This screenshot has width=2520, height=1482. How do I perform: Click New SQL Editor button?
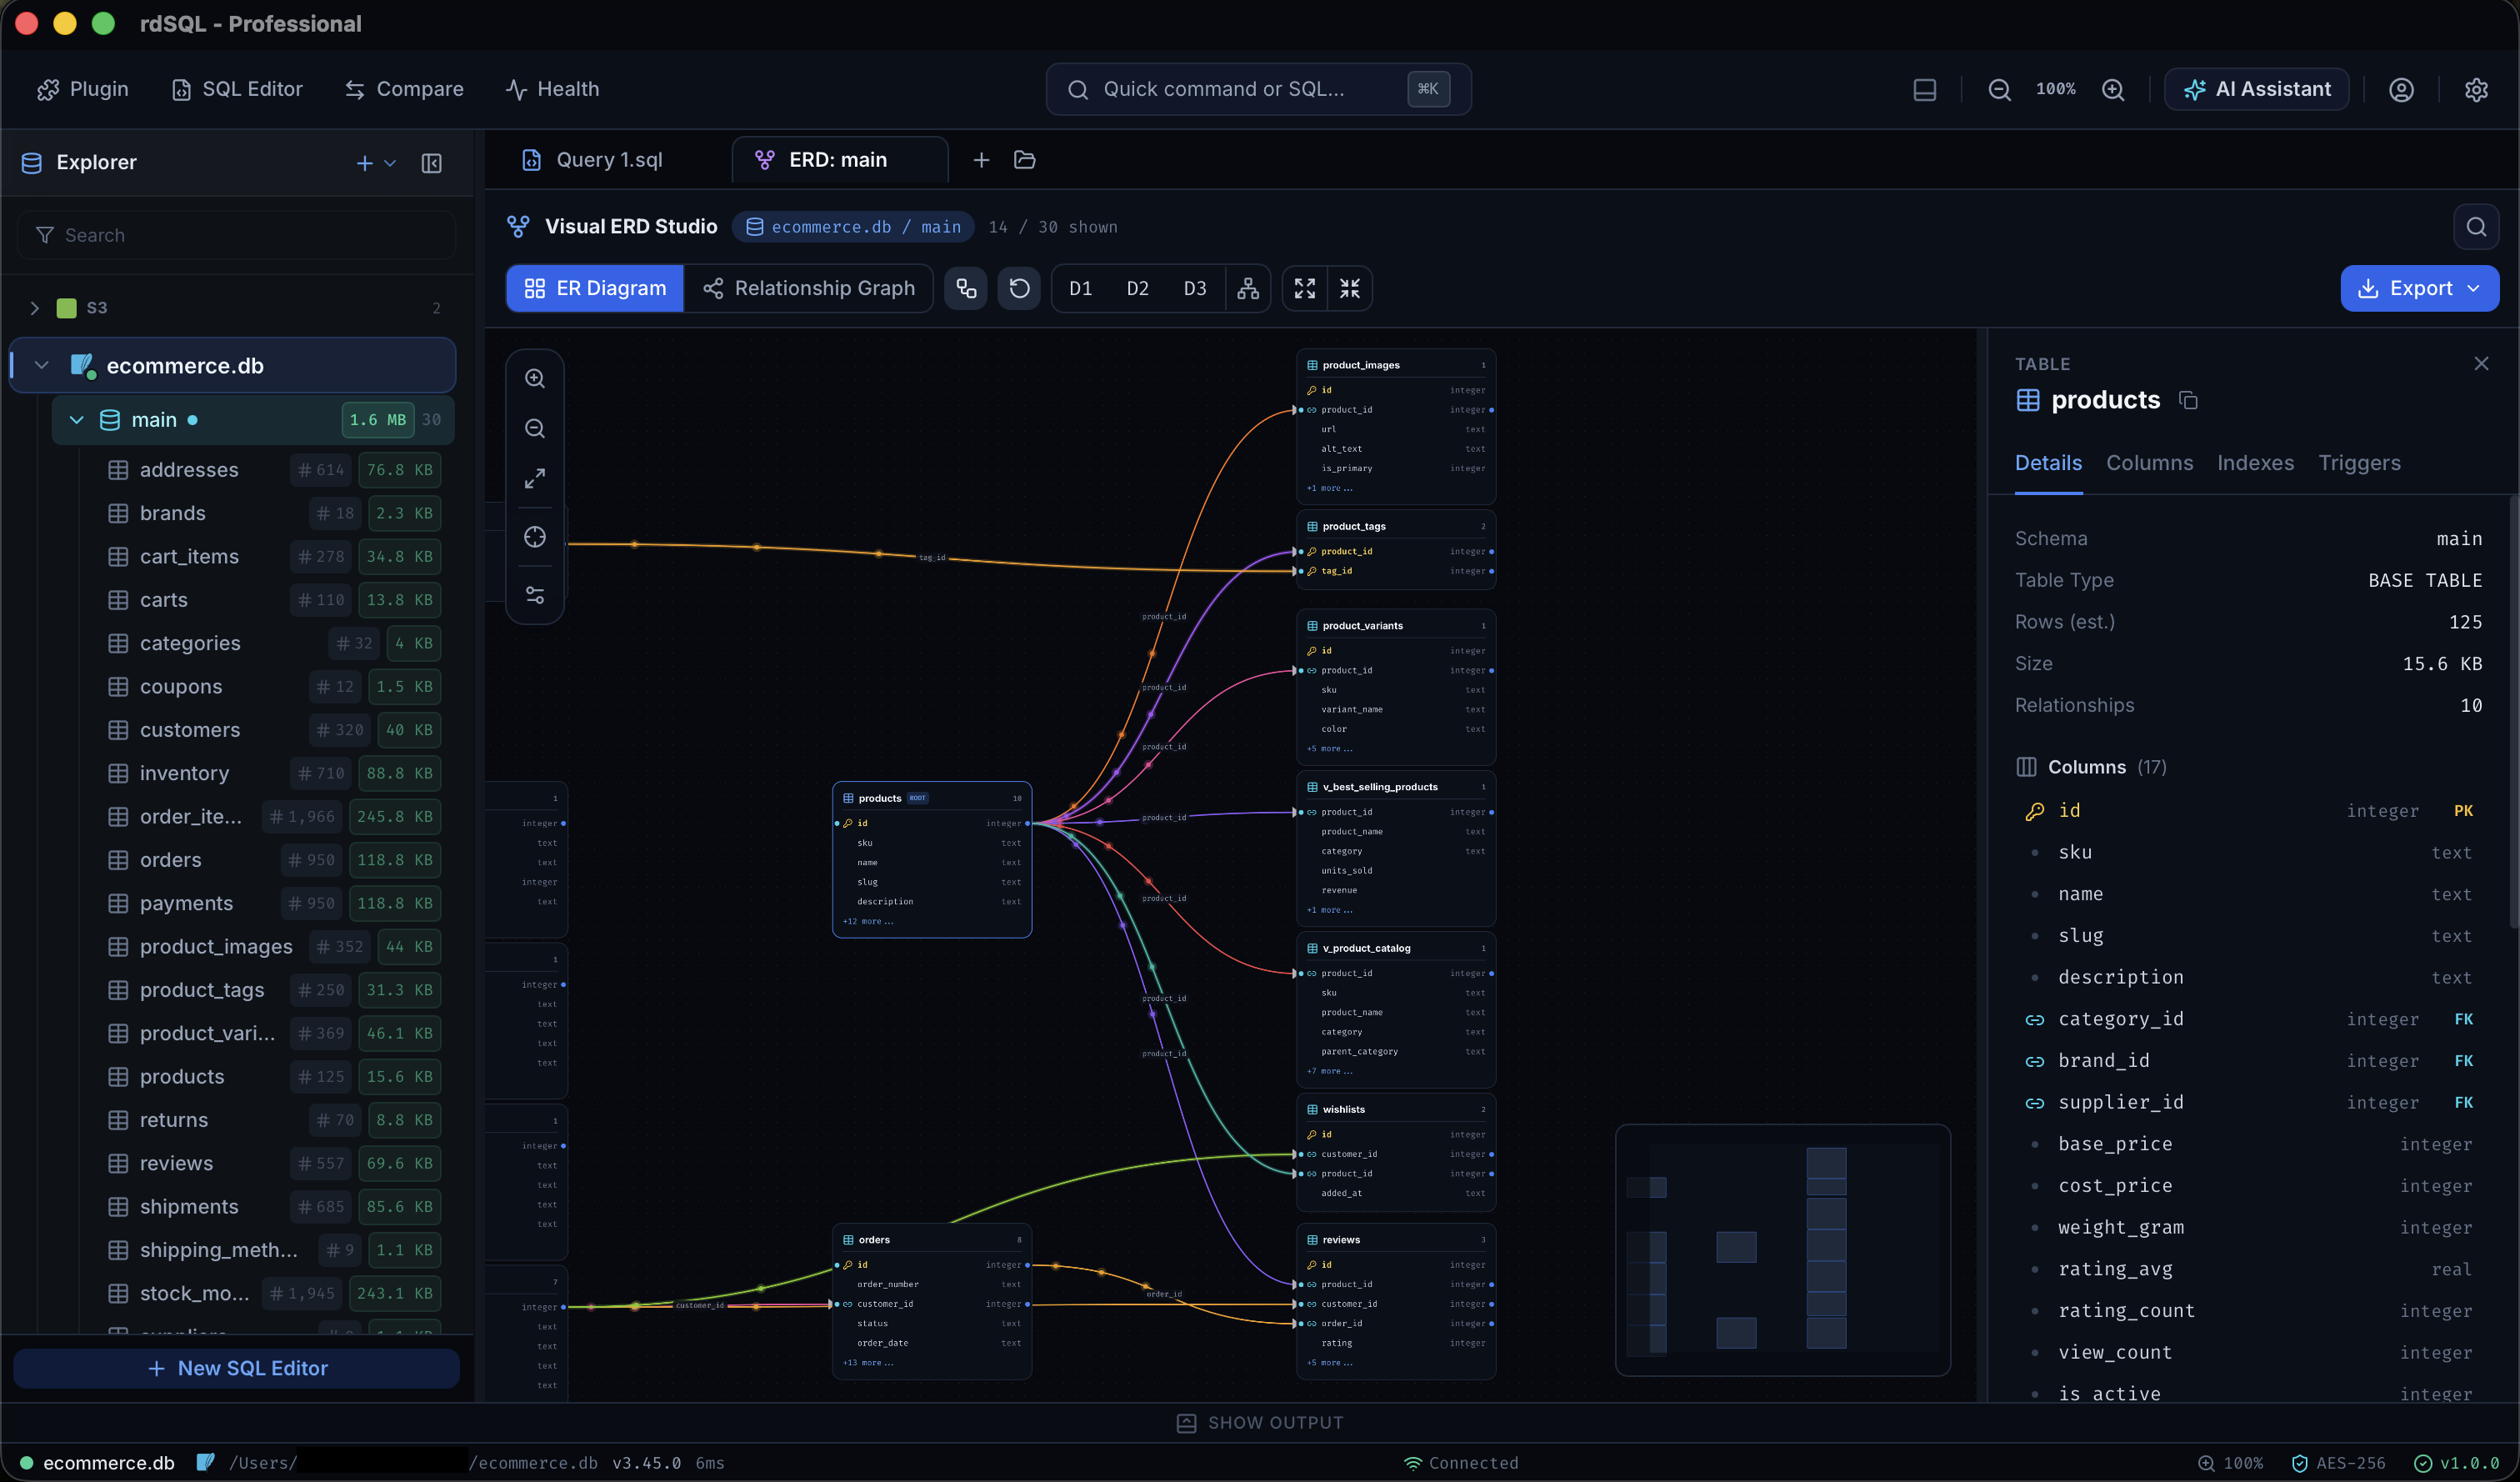point(236,1367)
